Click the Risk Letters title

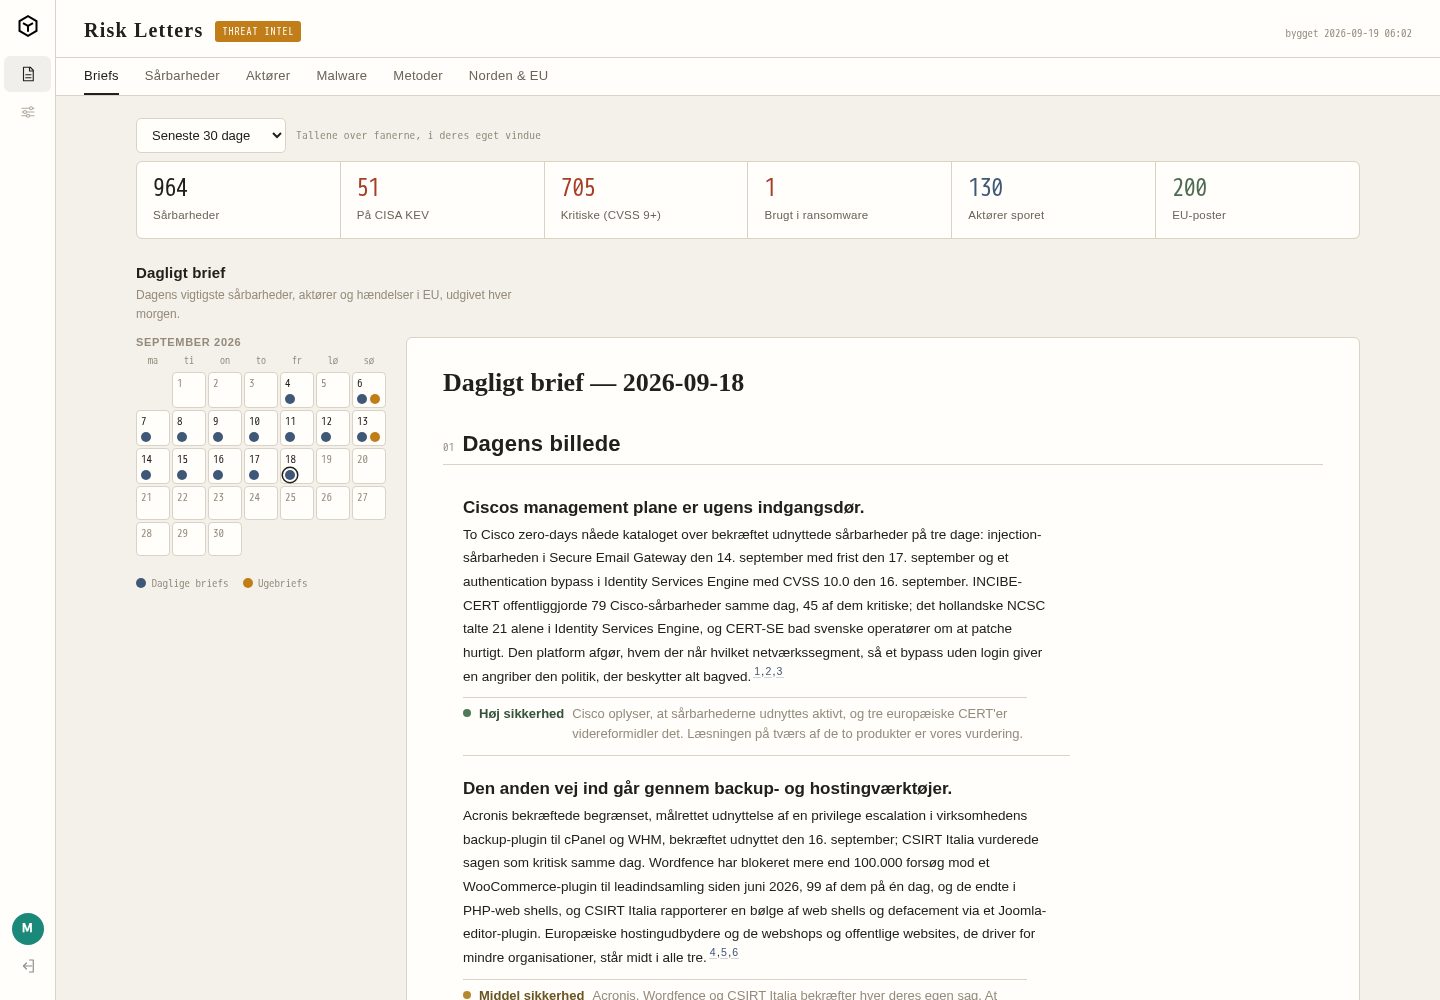click(143, 30)
